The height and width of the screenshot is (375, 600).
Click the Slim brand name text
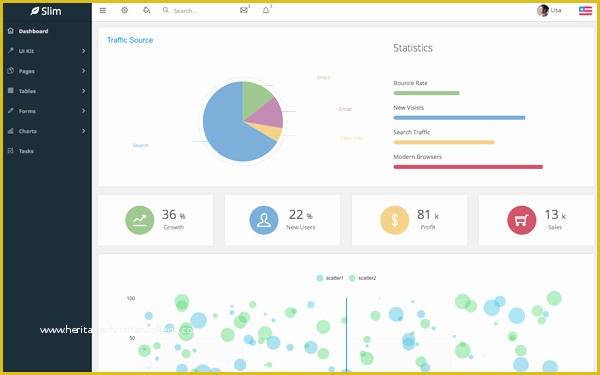coord(51,11)
